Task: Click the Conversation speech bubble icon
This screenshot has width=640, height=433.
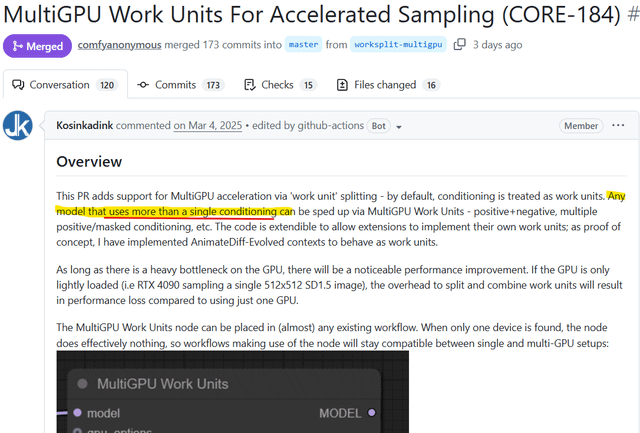Action: 18,85
